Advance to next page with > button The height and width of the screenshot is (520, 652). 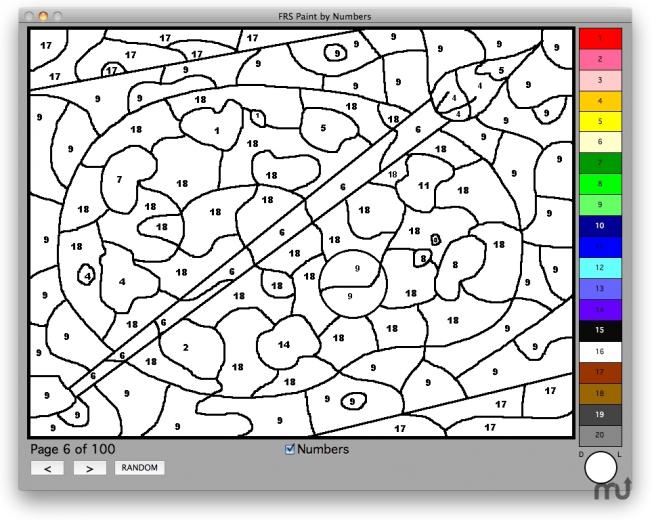pyautogui.click(x=89, y=468)
